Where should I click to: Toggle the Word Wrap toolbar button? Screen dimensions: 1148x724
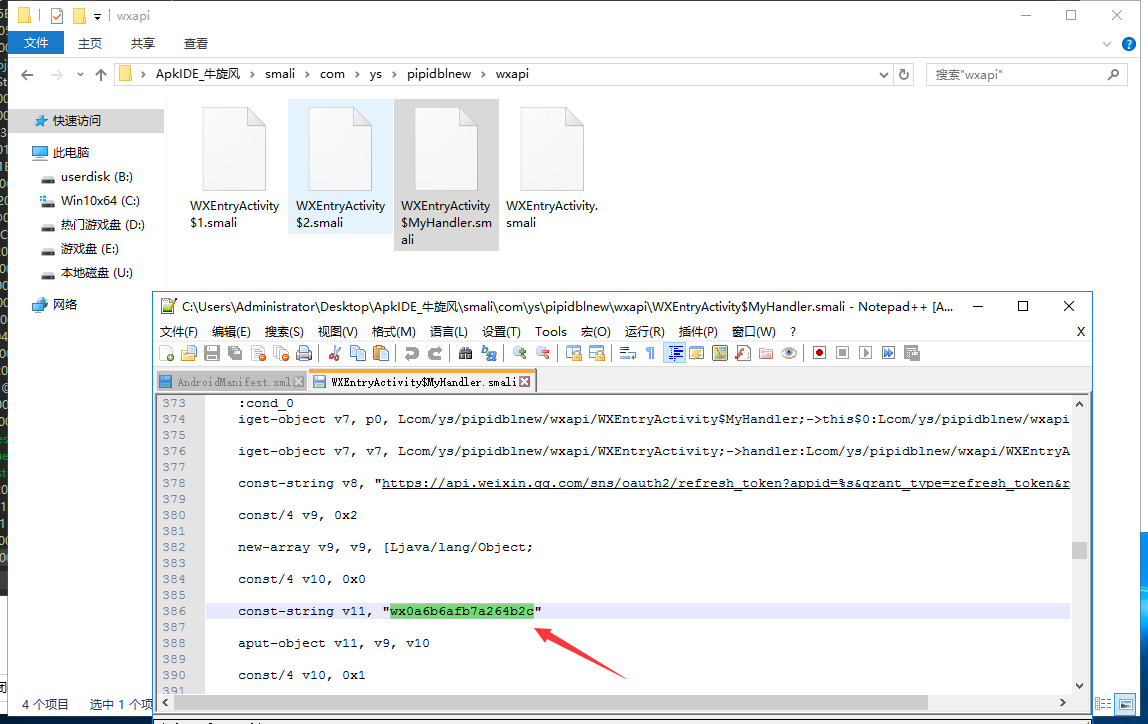627,353
